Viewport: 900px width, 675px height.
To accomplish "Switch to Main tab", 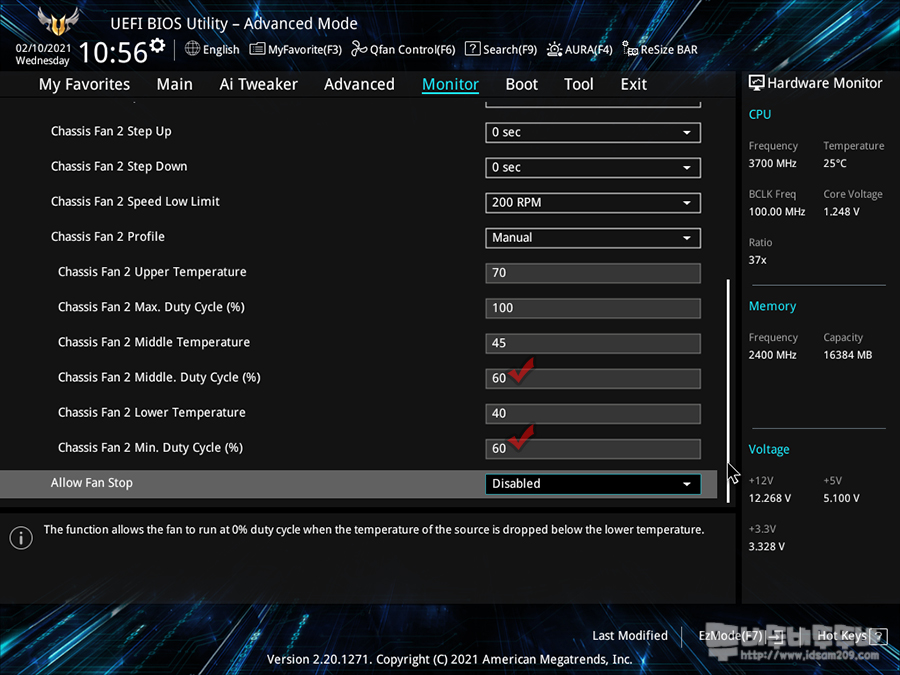I will coord(174,84).
